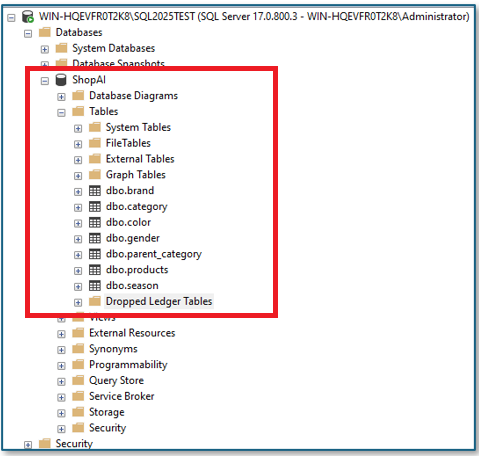
Task: Click the External Resources folder icon
Action: [78, 333]
